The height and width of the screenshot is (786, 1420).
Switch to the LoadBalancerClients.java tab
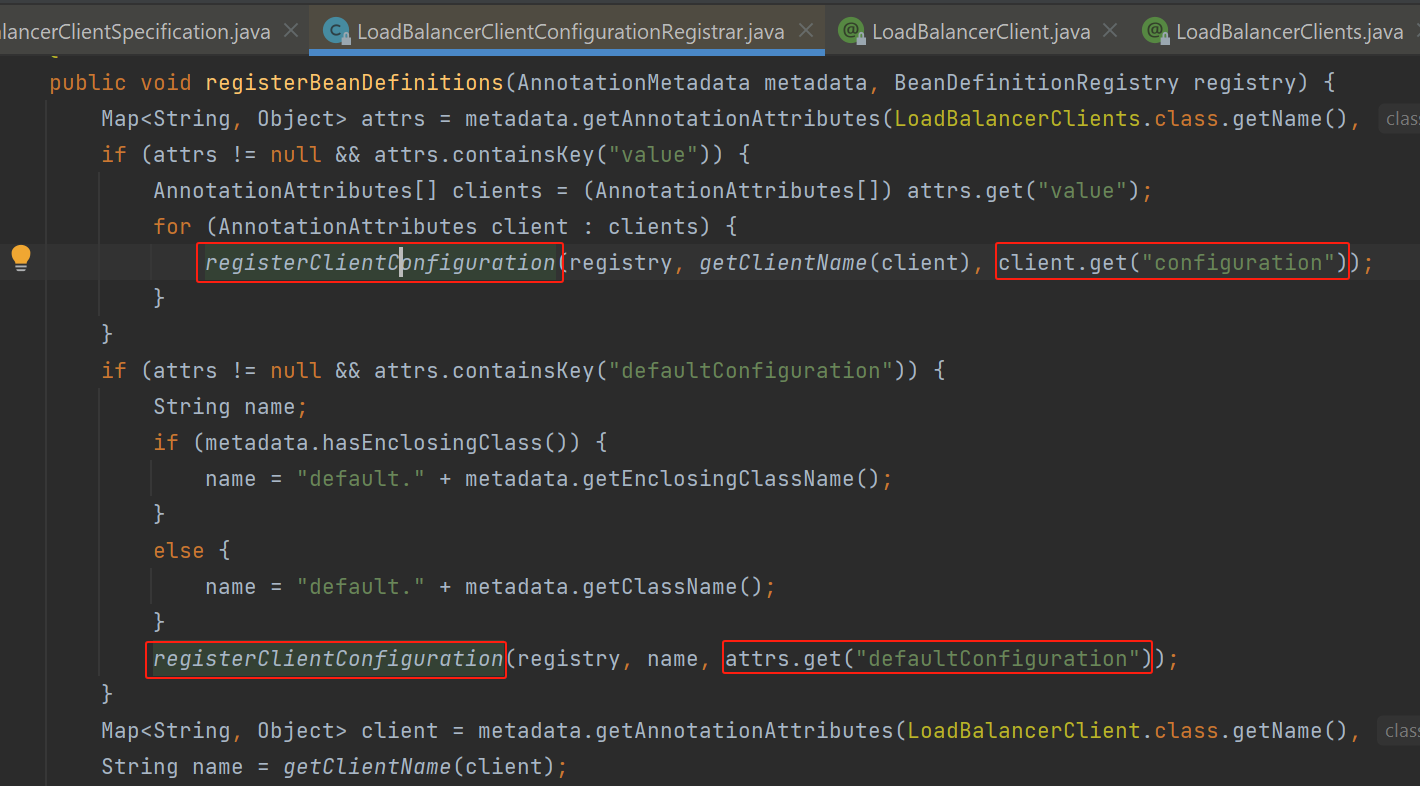[1289, 32]
